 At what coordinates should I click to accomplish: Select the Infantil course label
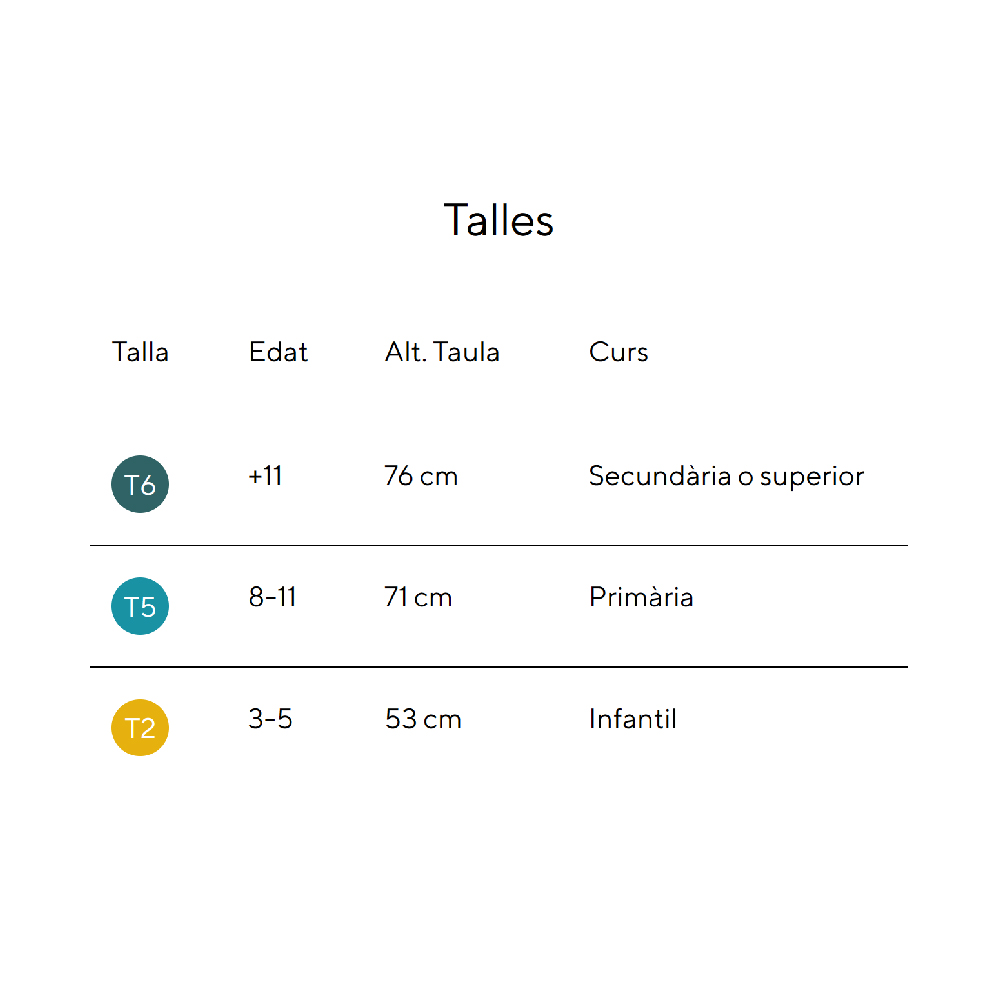[632, 719]
